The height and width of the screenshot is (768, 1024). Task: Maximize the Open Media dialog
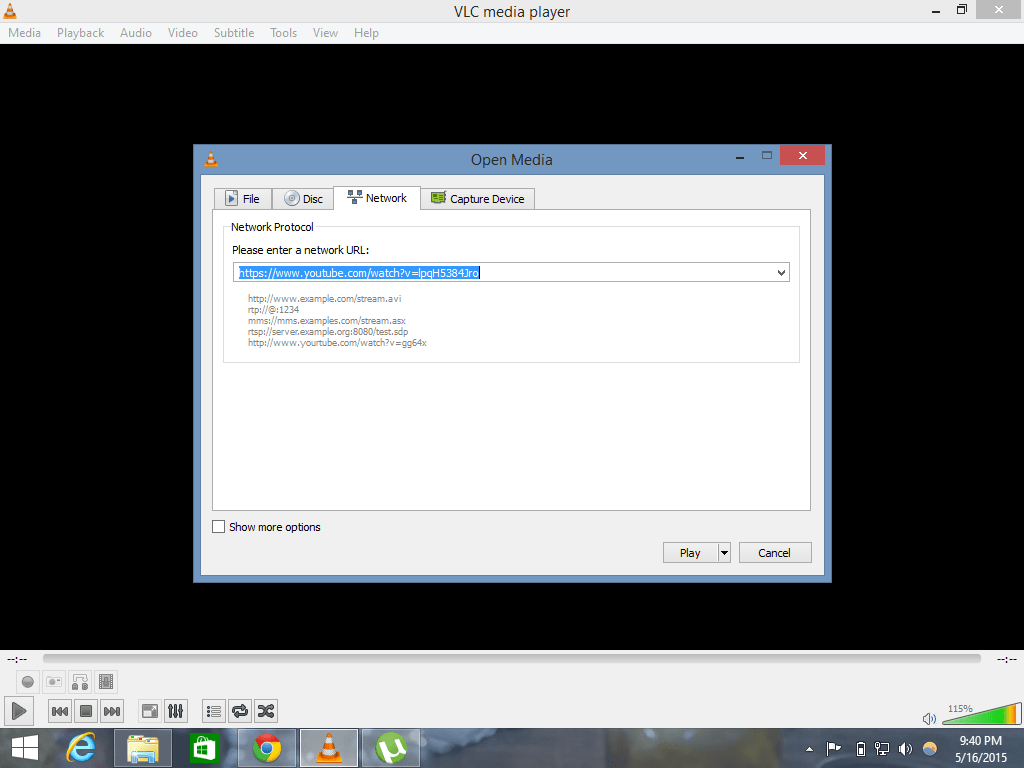(x=767, y=155)
